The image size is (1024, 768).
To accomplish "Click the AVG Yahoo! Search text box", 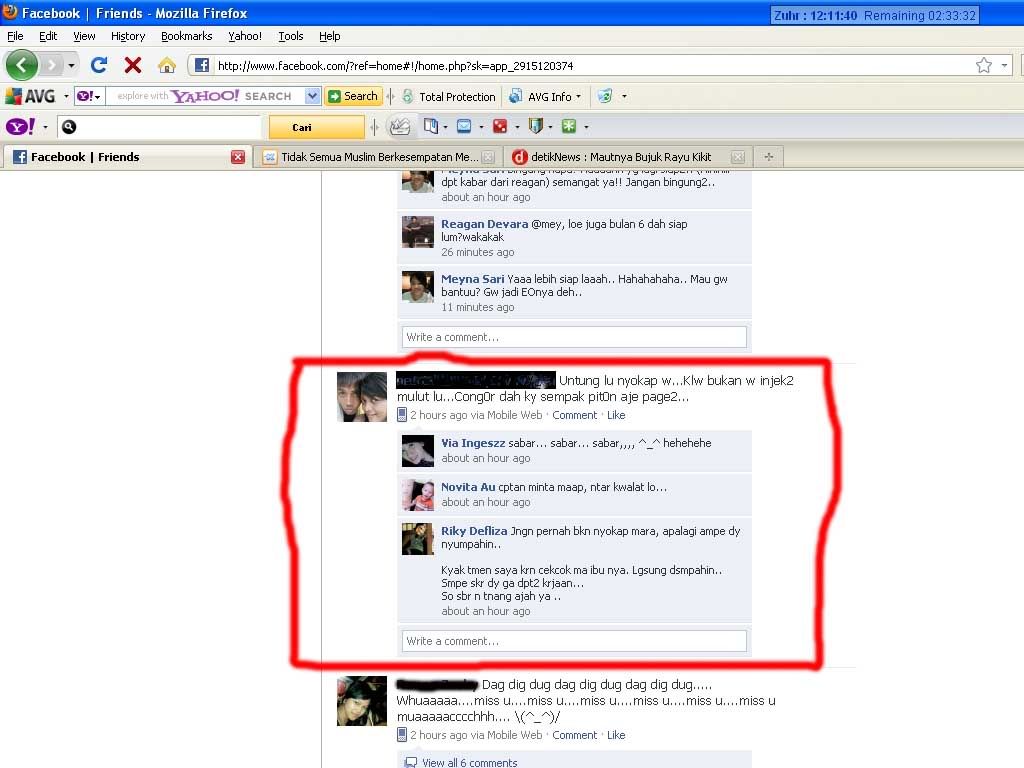I will point(205,96).
